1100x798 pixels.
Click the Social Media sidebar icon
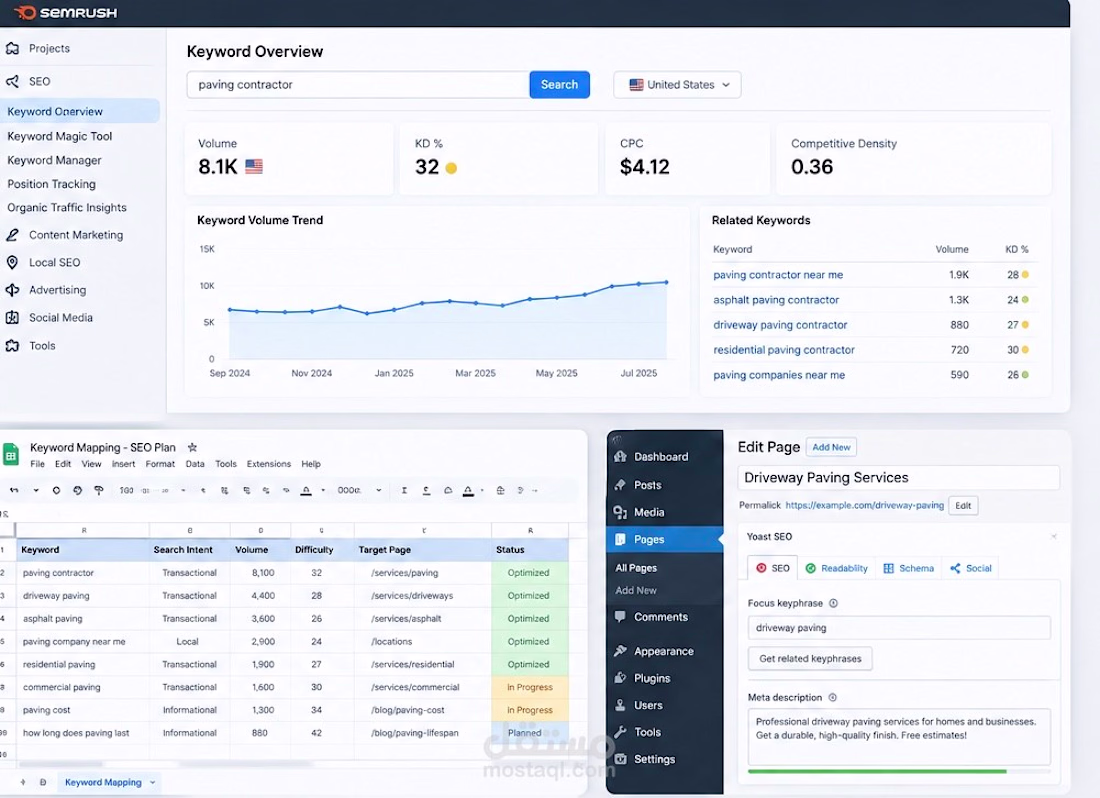tap(12, 318)
